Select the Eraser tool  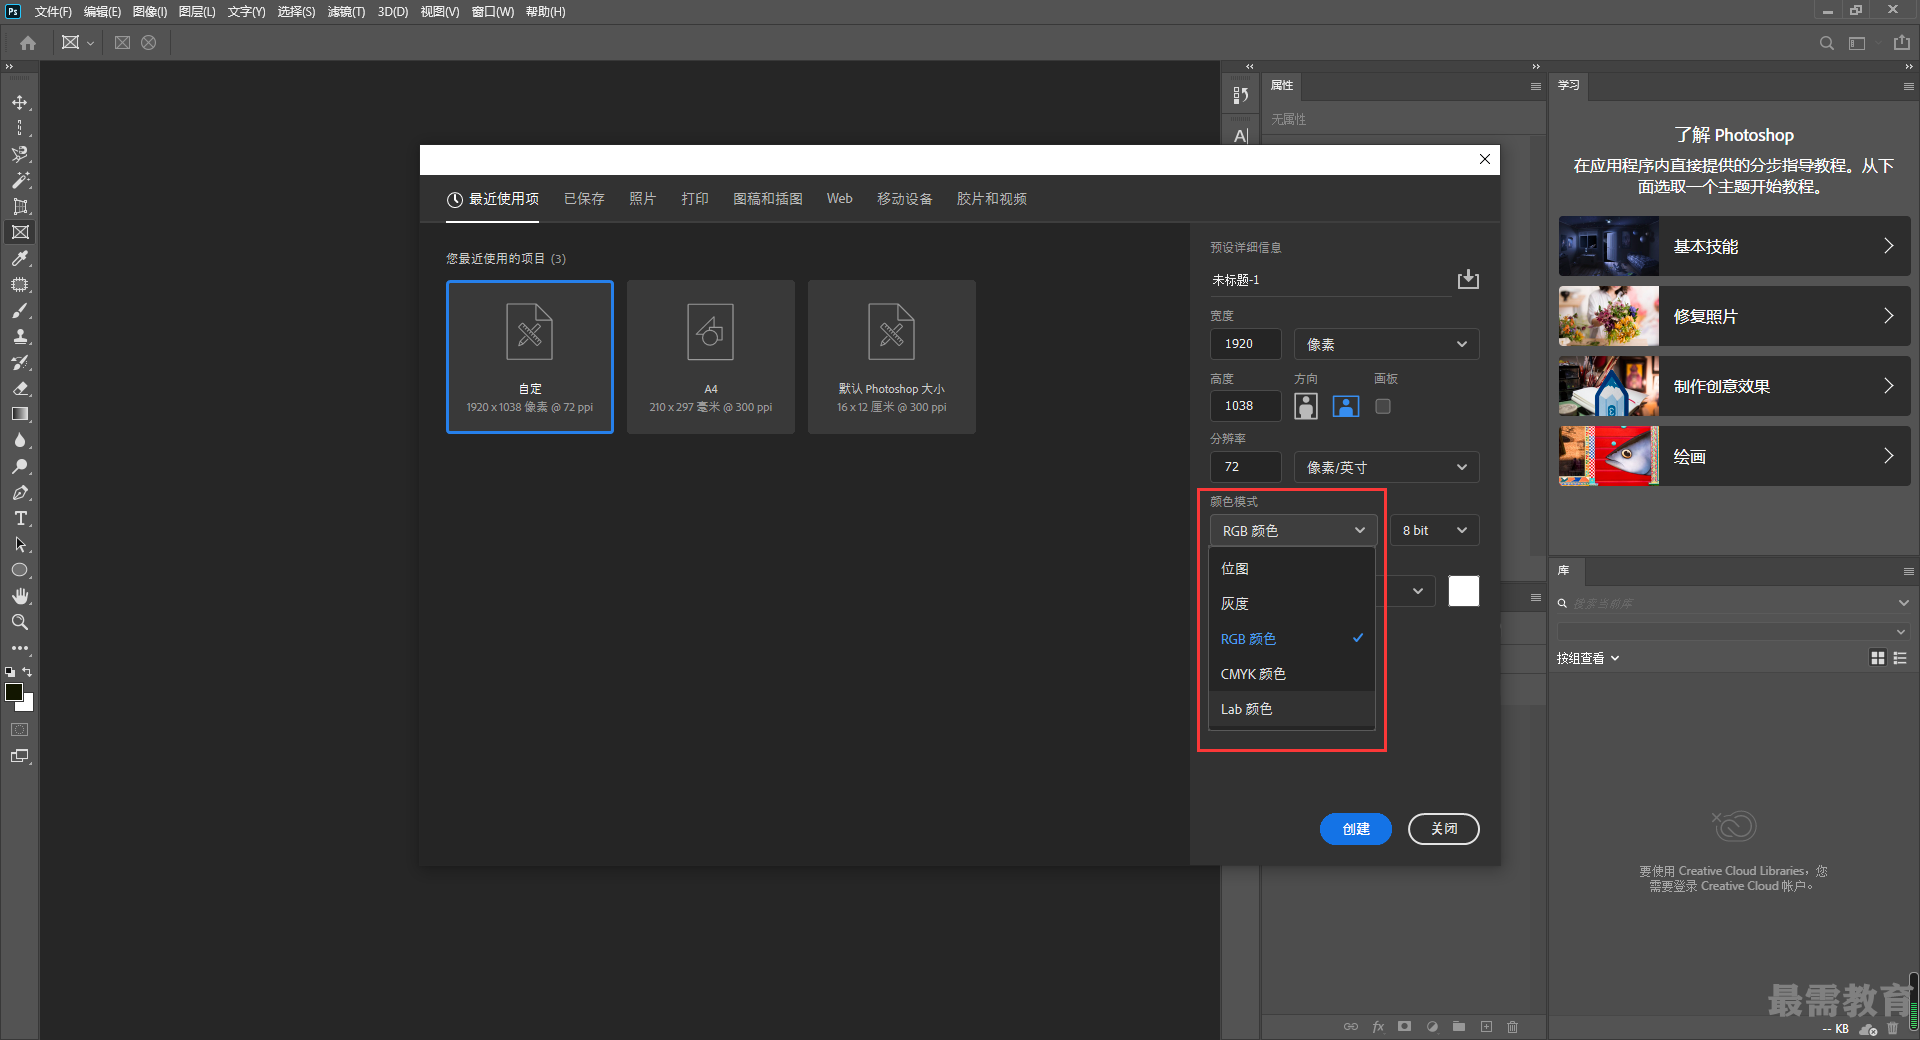[20, 389]
